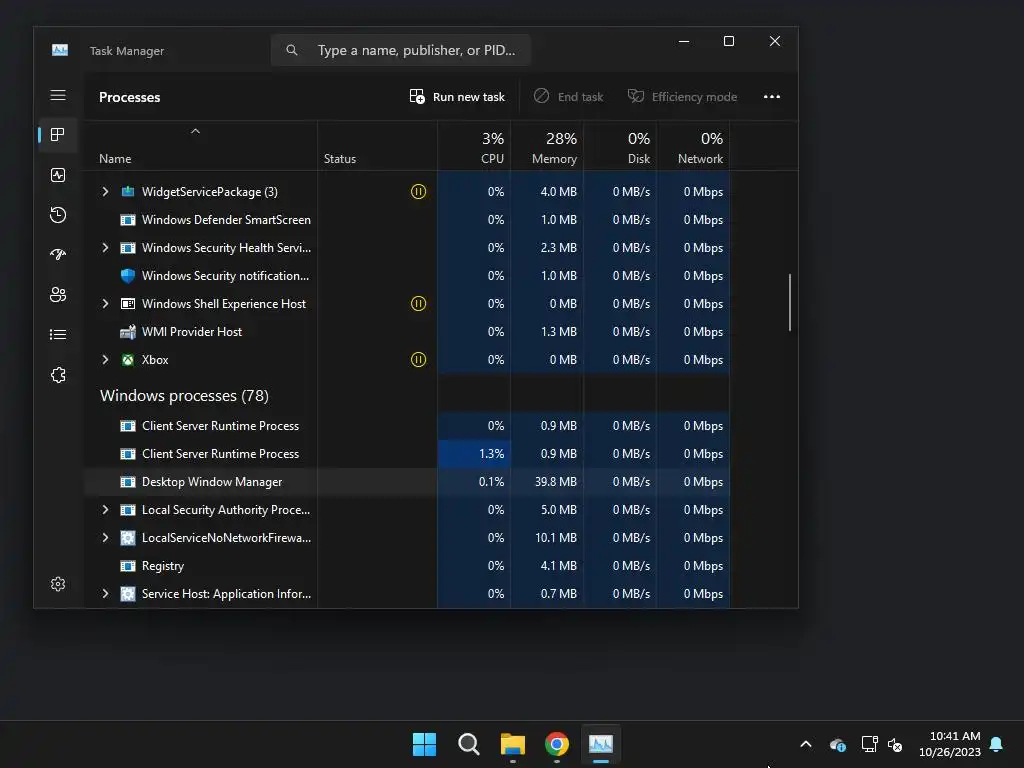Click the Xbox app icon in list
1024x768 pixels.
click(128, 360)
